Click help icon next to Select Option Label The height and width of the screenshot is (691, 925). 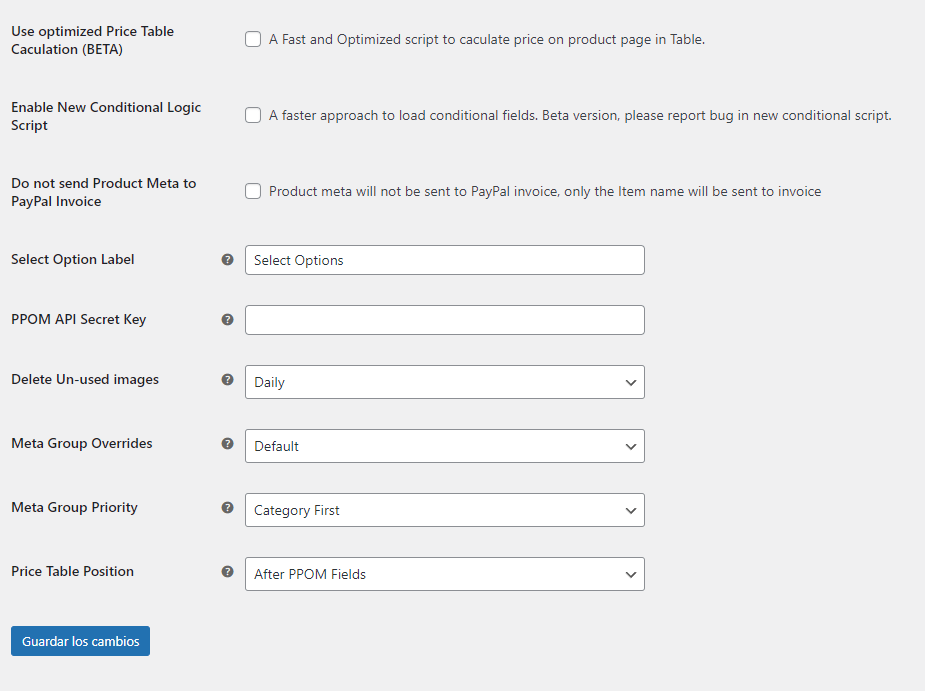[x=227, y=260]
